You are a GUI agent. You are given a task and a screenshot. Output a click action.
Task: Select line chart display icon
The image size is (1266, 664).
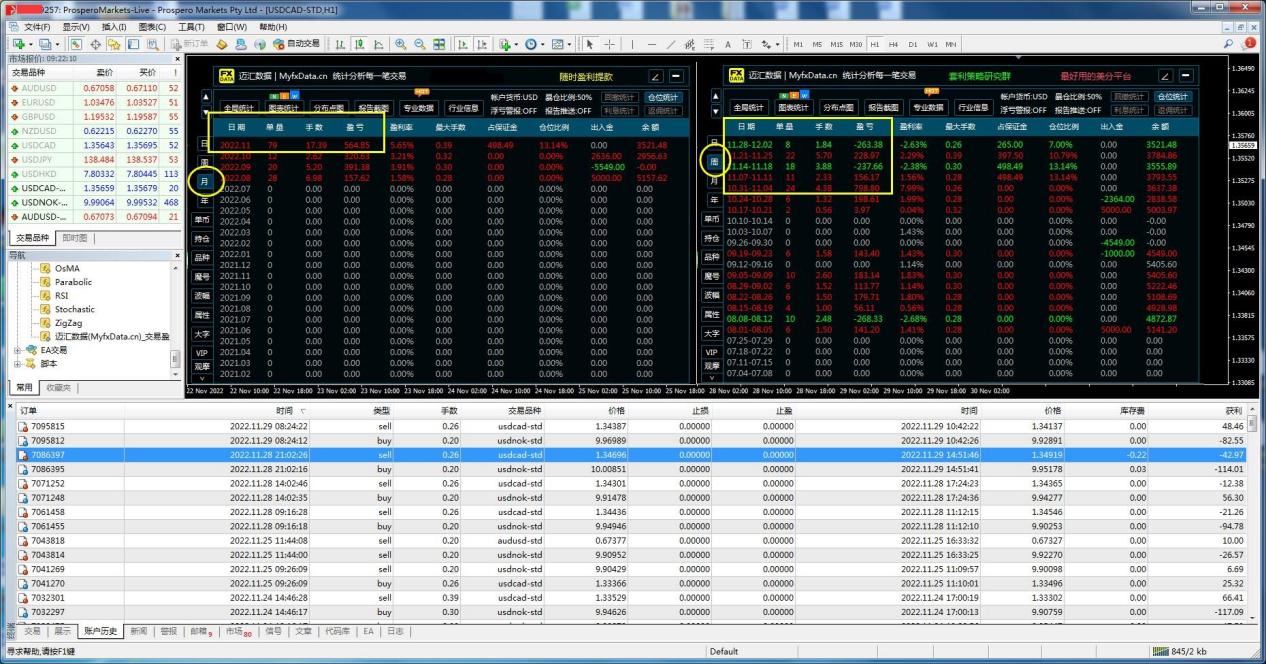(378, 44)
